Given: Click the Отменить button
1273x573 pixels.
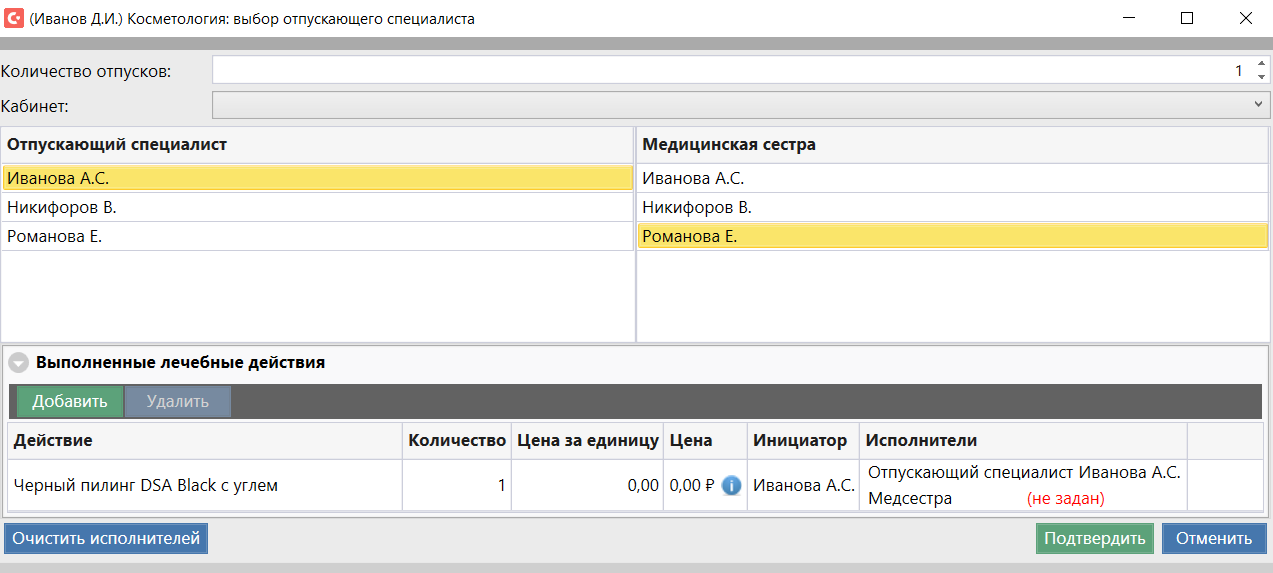Looking at the screenshot, I should [1213, 539].
